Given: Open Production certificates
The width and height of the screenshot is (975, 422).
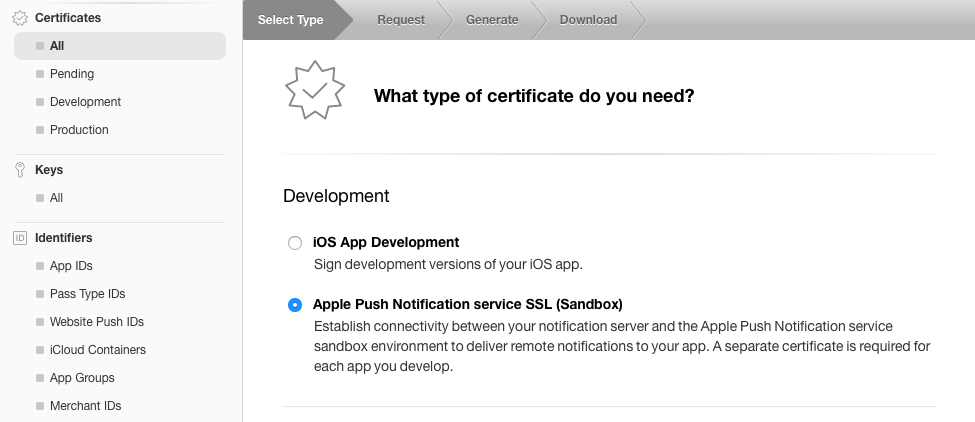Looking at the screenshot, I should tap(79, 130).
